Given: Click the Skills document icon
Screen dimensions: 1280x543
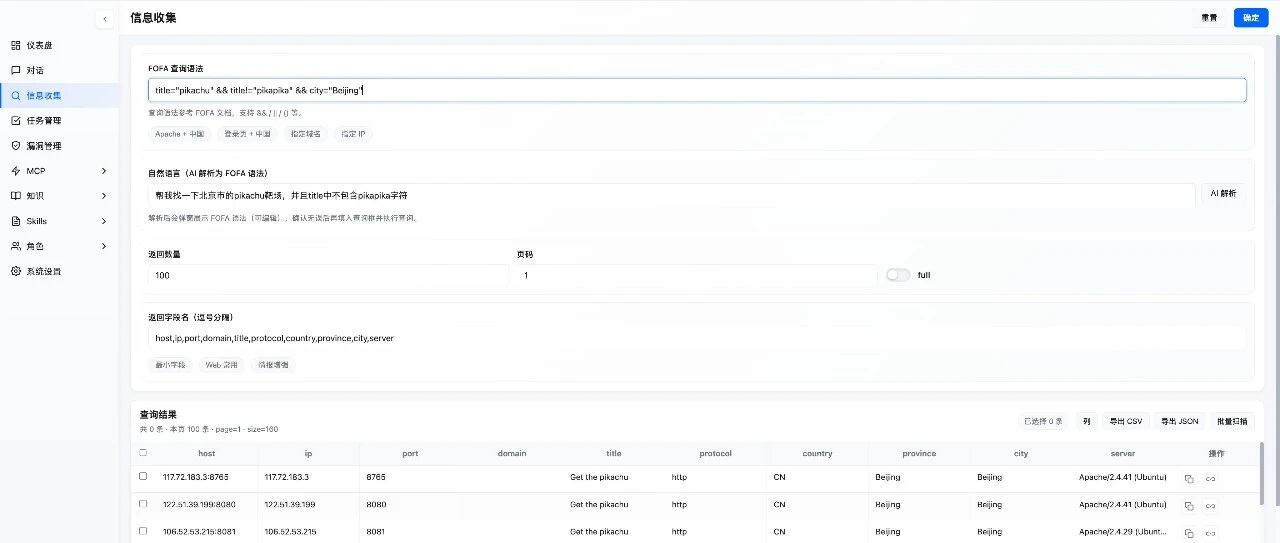Looking at the screenshot, I should [15, 221].
